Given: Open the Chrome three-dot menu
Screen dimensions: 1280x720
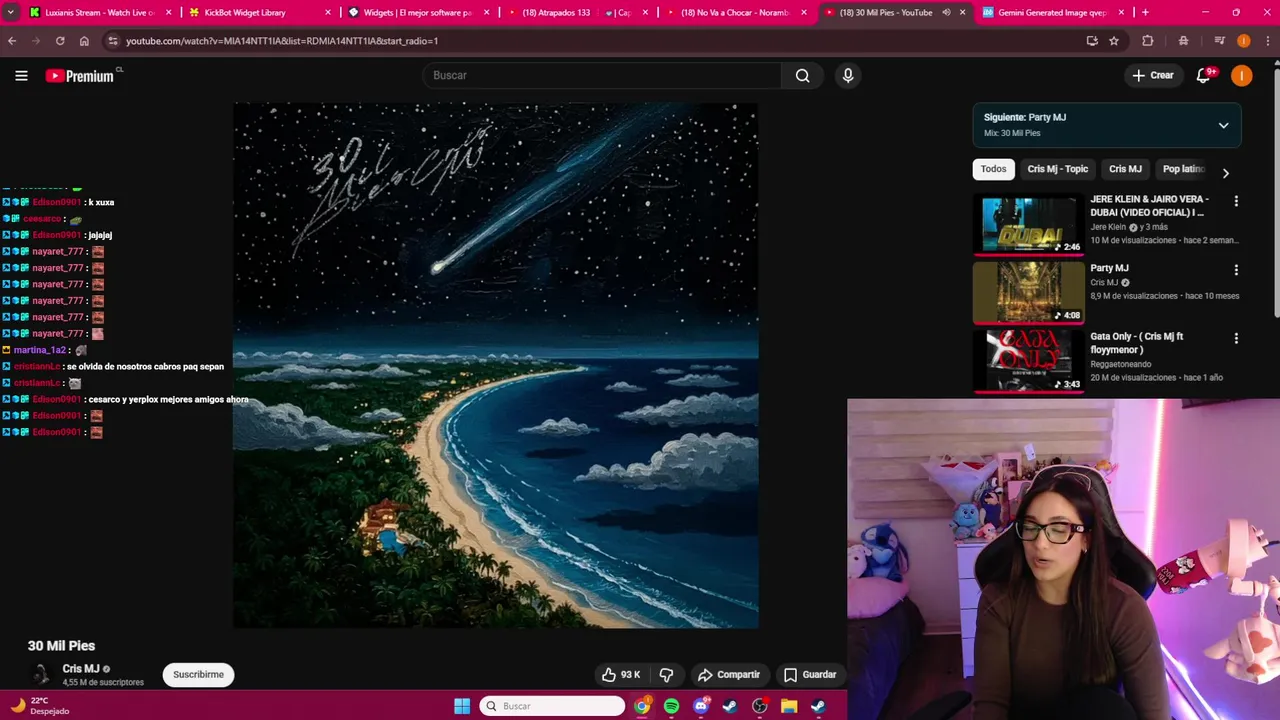Looking at the screenshot, I should click(x=1267, y=41).
